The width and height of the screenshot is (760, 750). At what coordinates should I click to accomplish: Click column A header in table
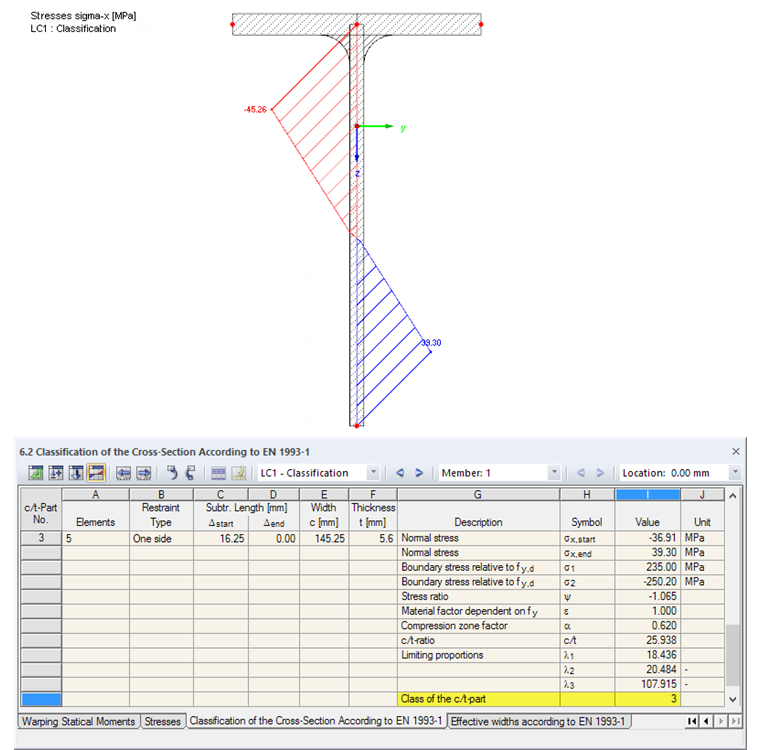tap(95, 495)
